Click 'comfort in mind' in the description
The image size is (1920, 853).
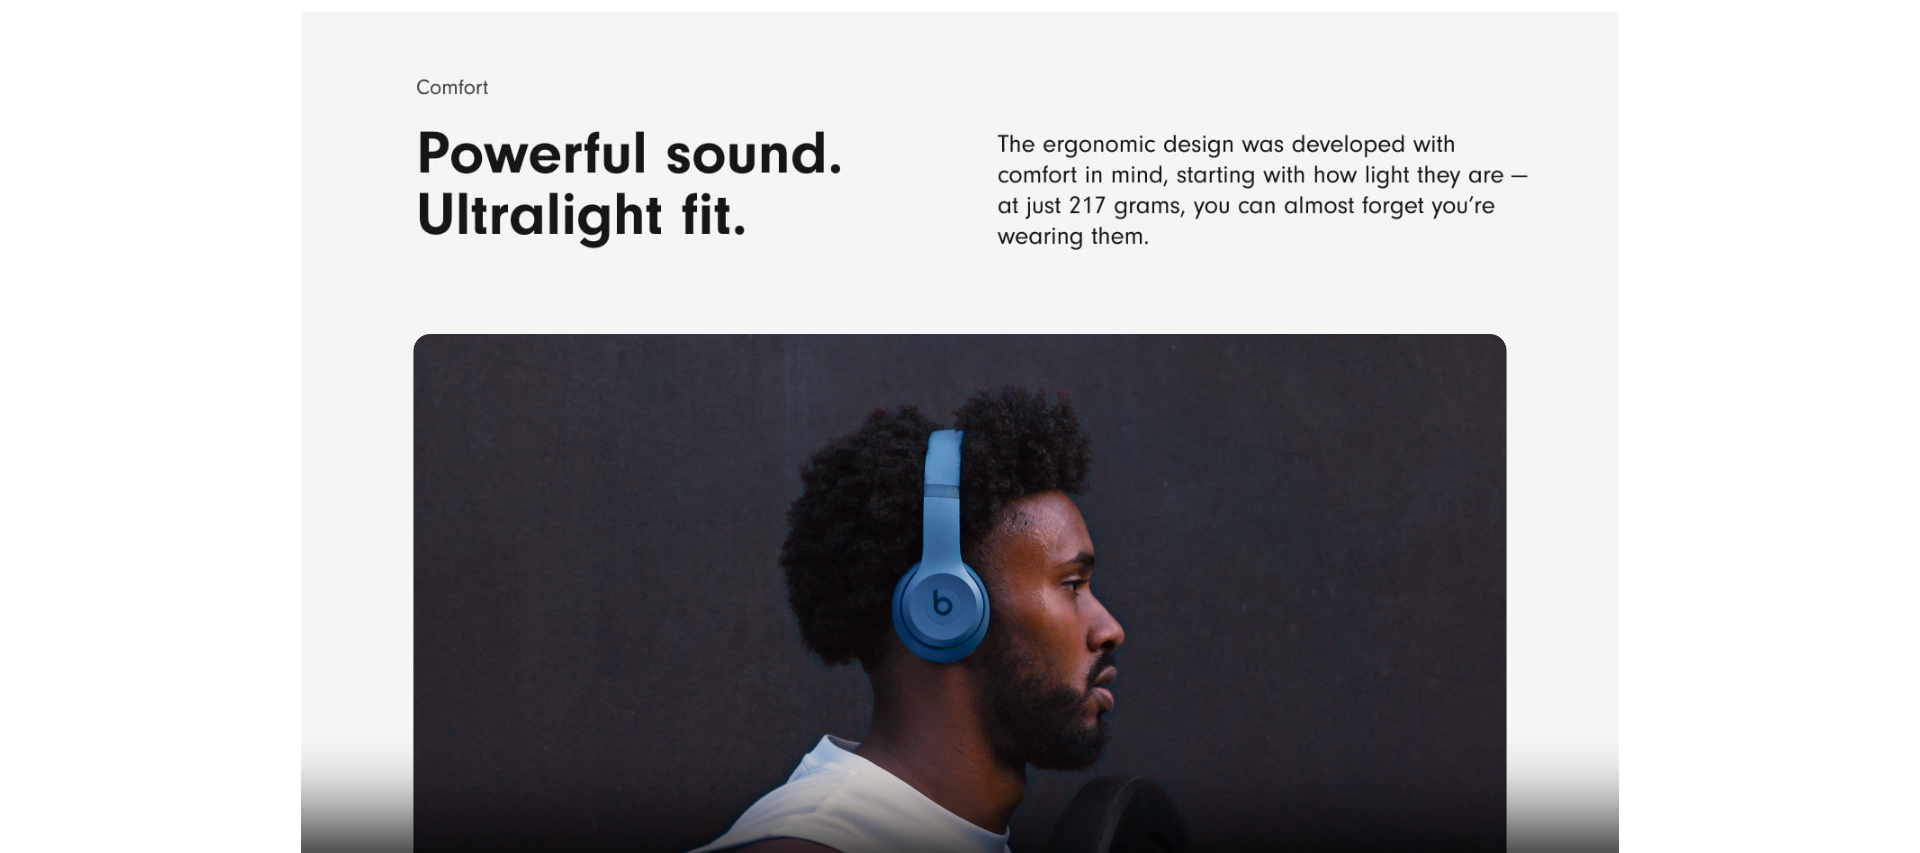(x=1081, y=175)
